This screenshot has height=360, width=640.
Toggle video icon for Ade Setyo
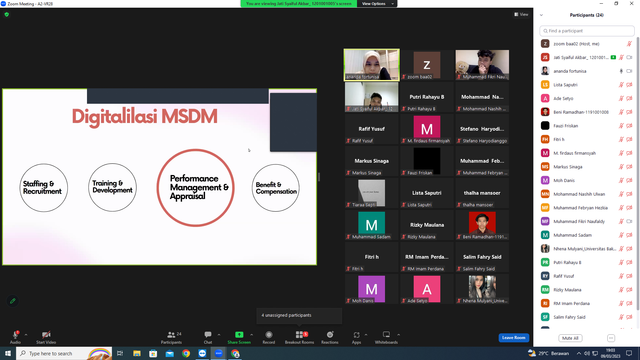pos(629,98)
